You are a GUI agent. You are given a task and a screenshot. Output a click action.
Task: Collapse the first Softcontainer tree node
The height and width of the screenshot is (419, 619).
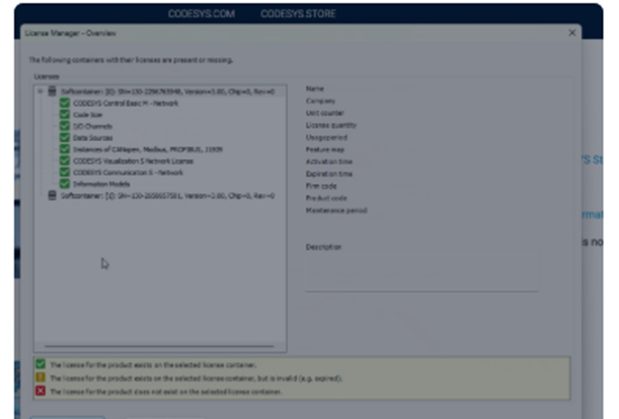pyautogui.click(x=40, y=91)
